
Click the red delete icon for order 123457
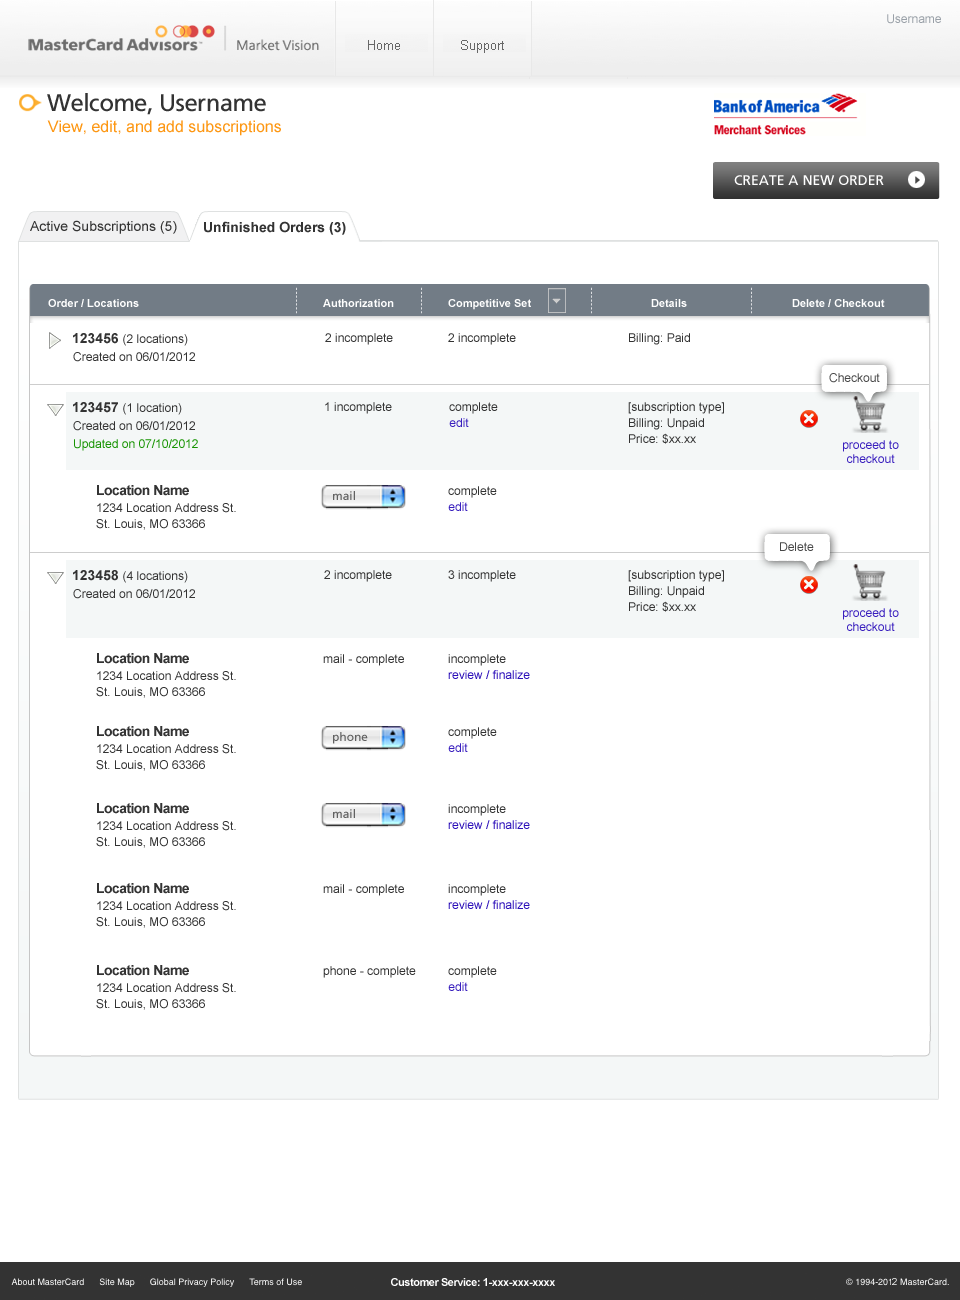(x=809, y=419)
